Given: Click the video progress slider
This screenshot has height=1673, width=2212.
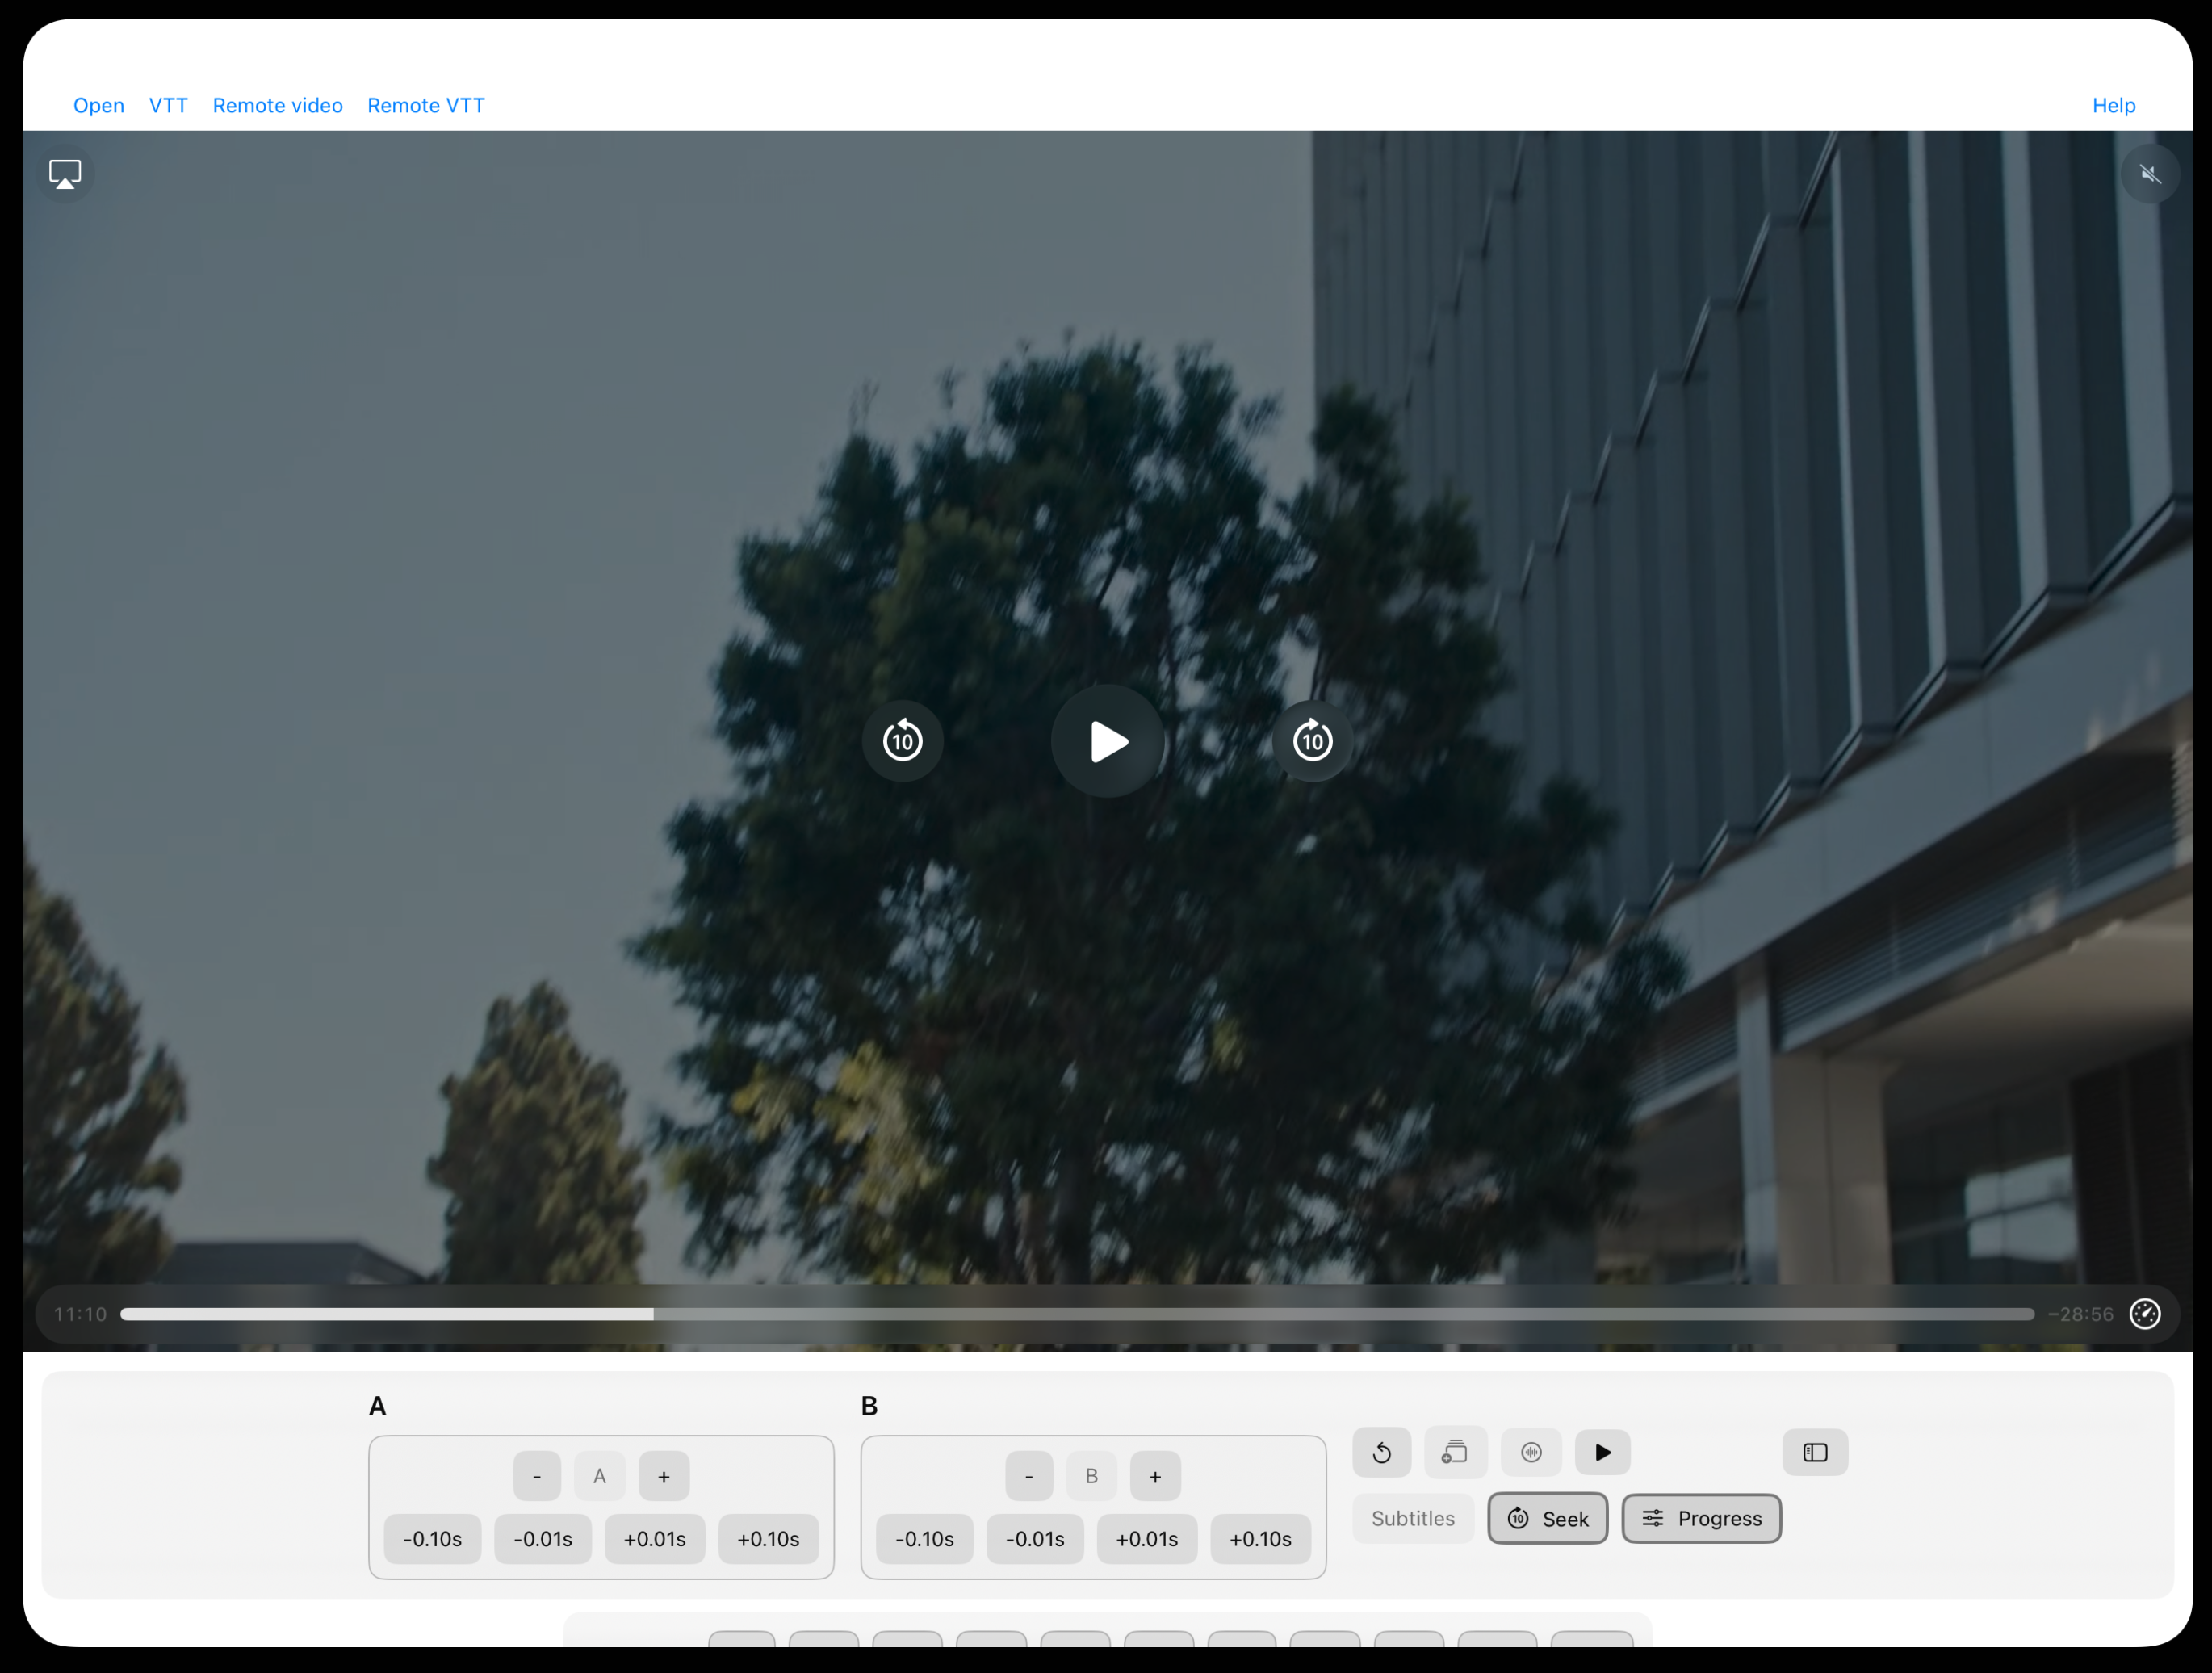Looking at the screenshot, I should (x=1076, y=1313).
